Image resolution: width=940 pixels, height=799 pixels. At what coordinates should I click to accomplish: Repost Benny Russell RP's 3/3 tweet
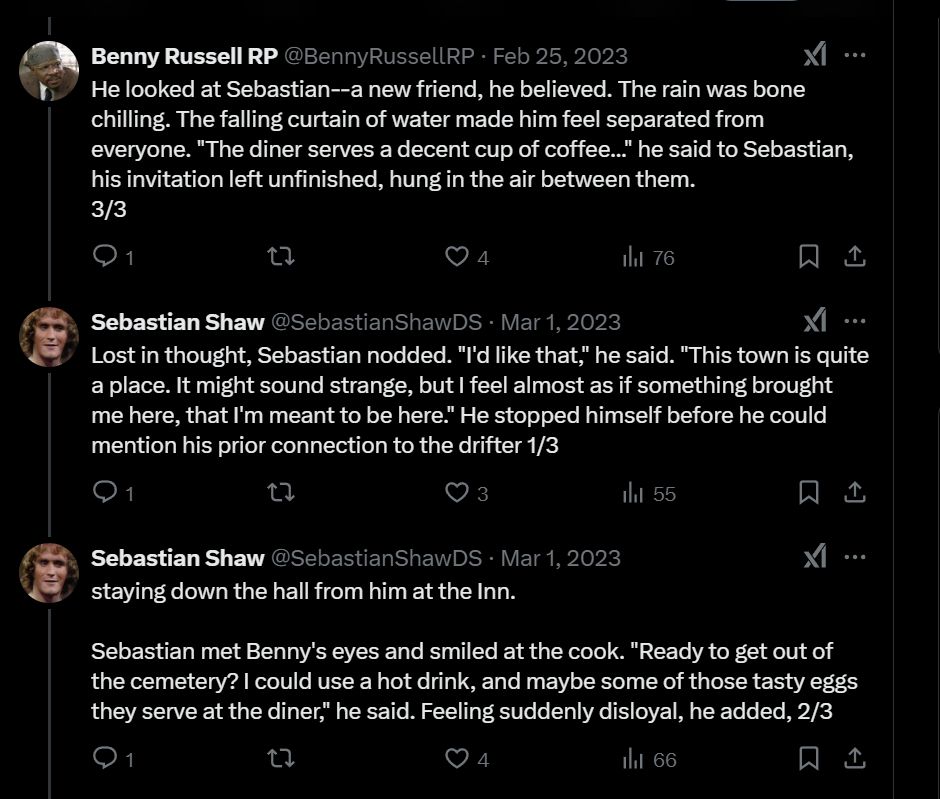(282, 257)
